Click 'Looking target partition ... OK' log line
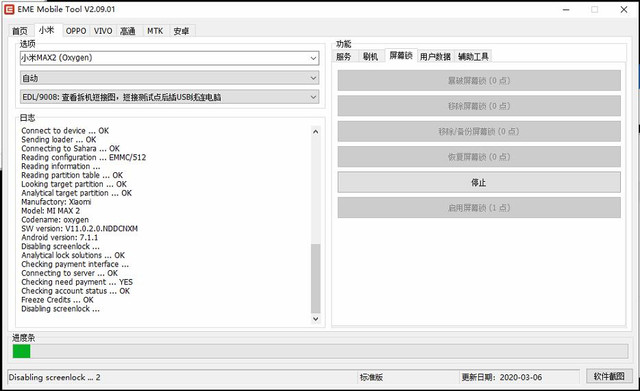 [74, 184]
